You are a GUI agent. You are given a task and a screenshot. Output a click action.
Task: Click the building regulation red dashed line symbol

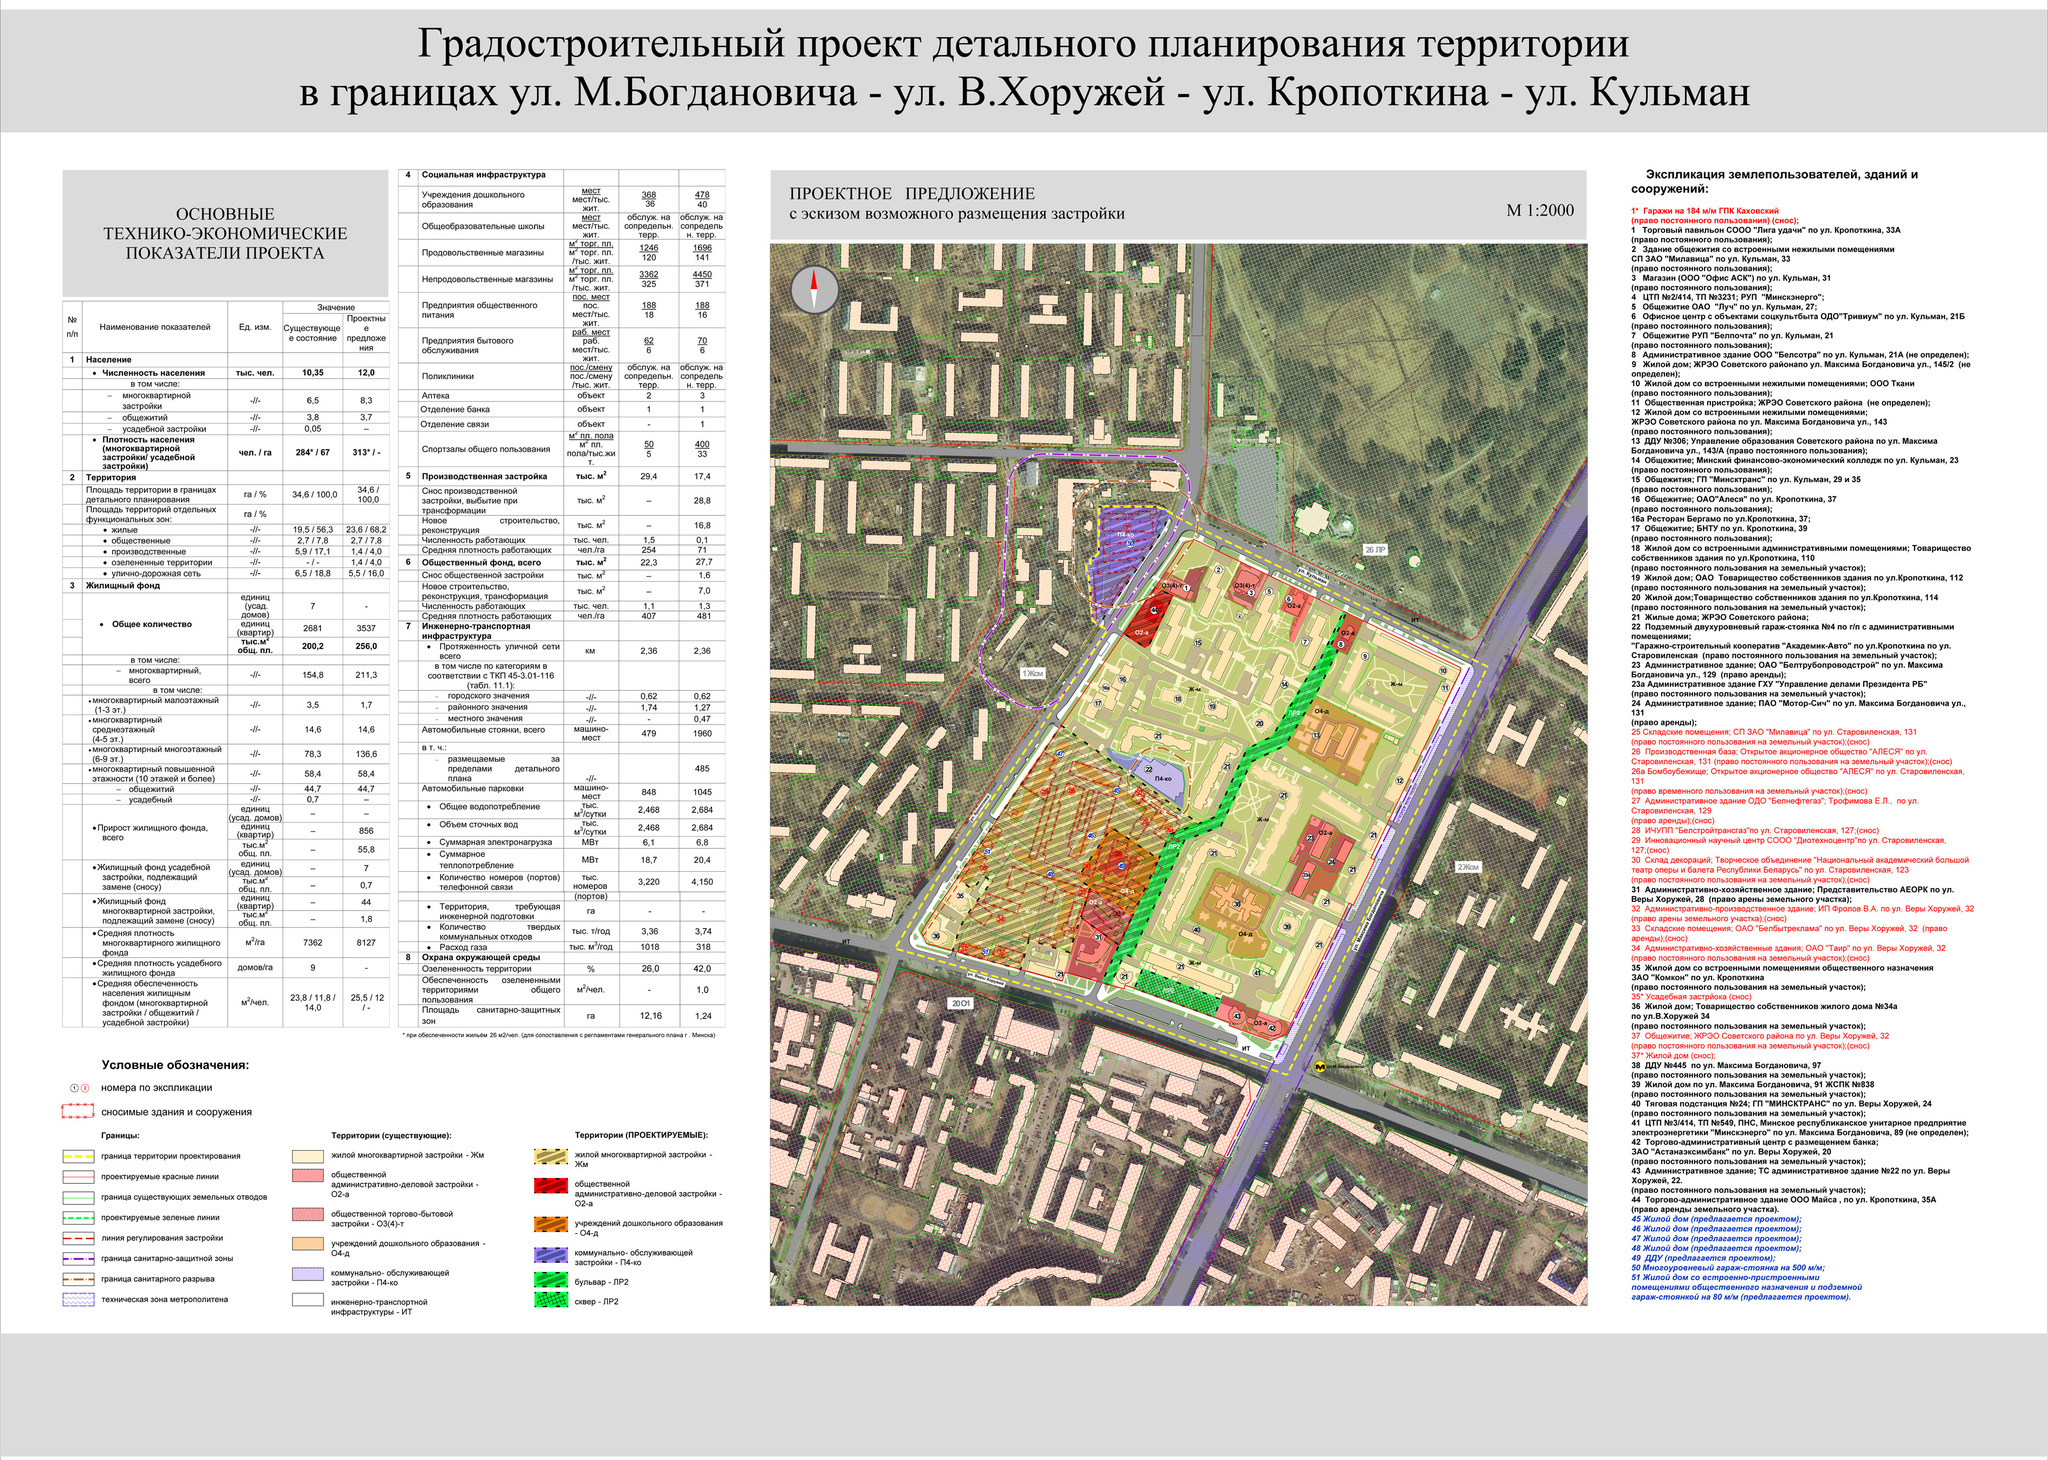click(78, 1238)
